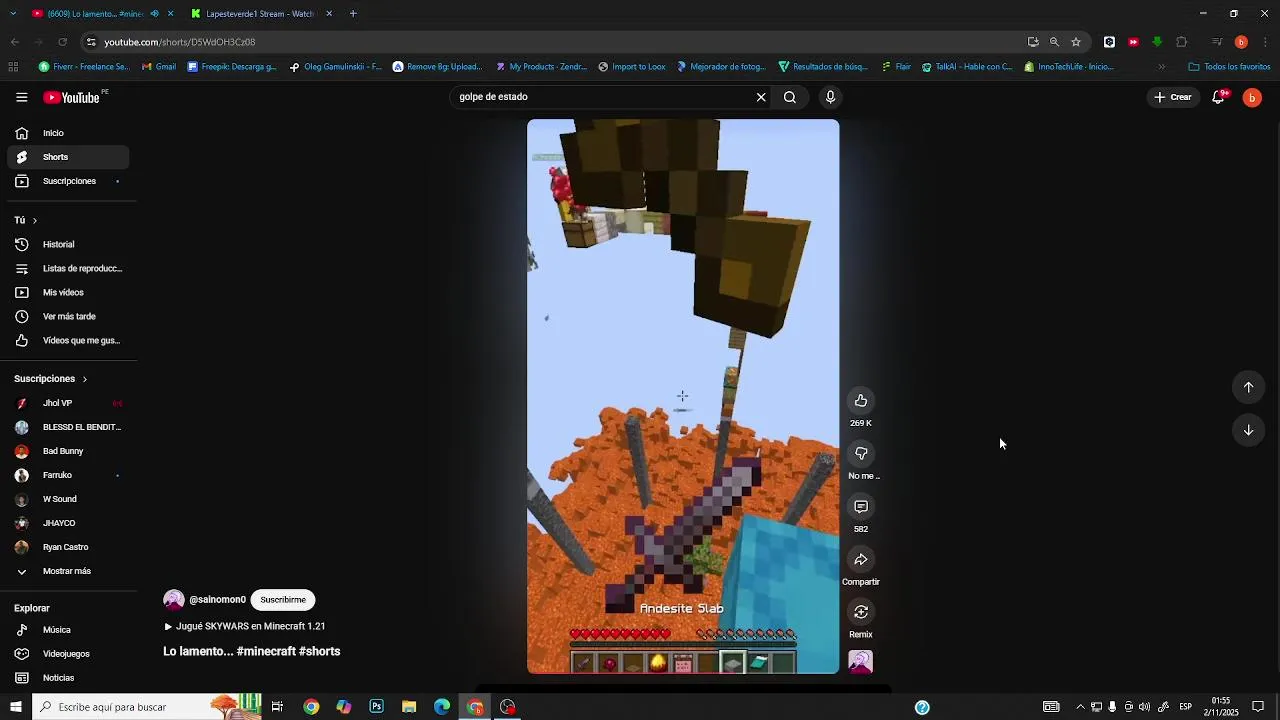1280x720 pixels.
Task: Open the Crear menu
Action: tap(1173, 97)
